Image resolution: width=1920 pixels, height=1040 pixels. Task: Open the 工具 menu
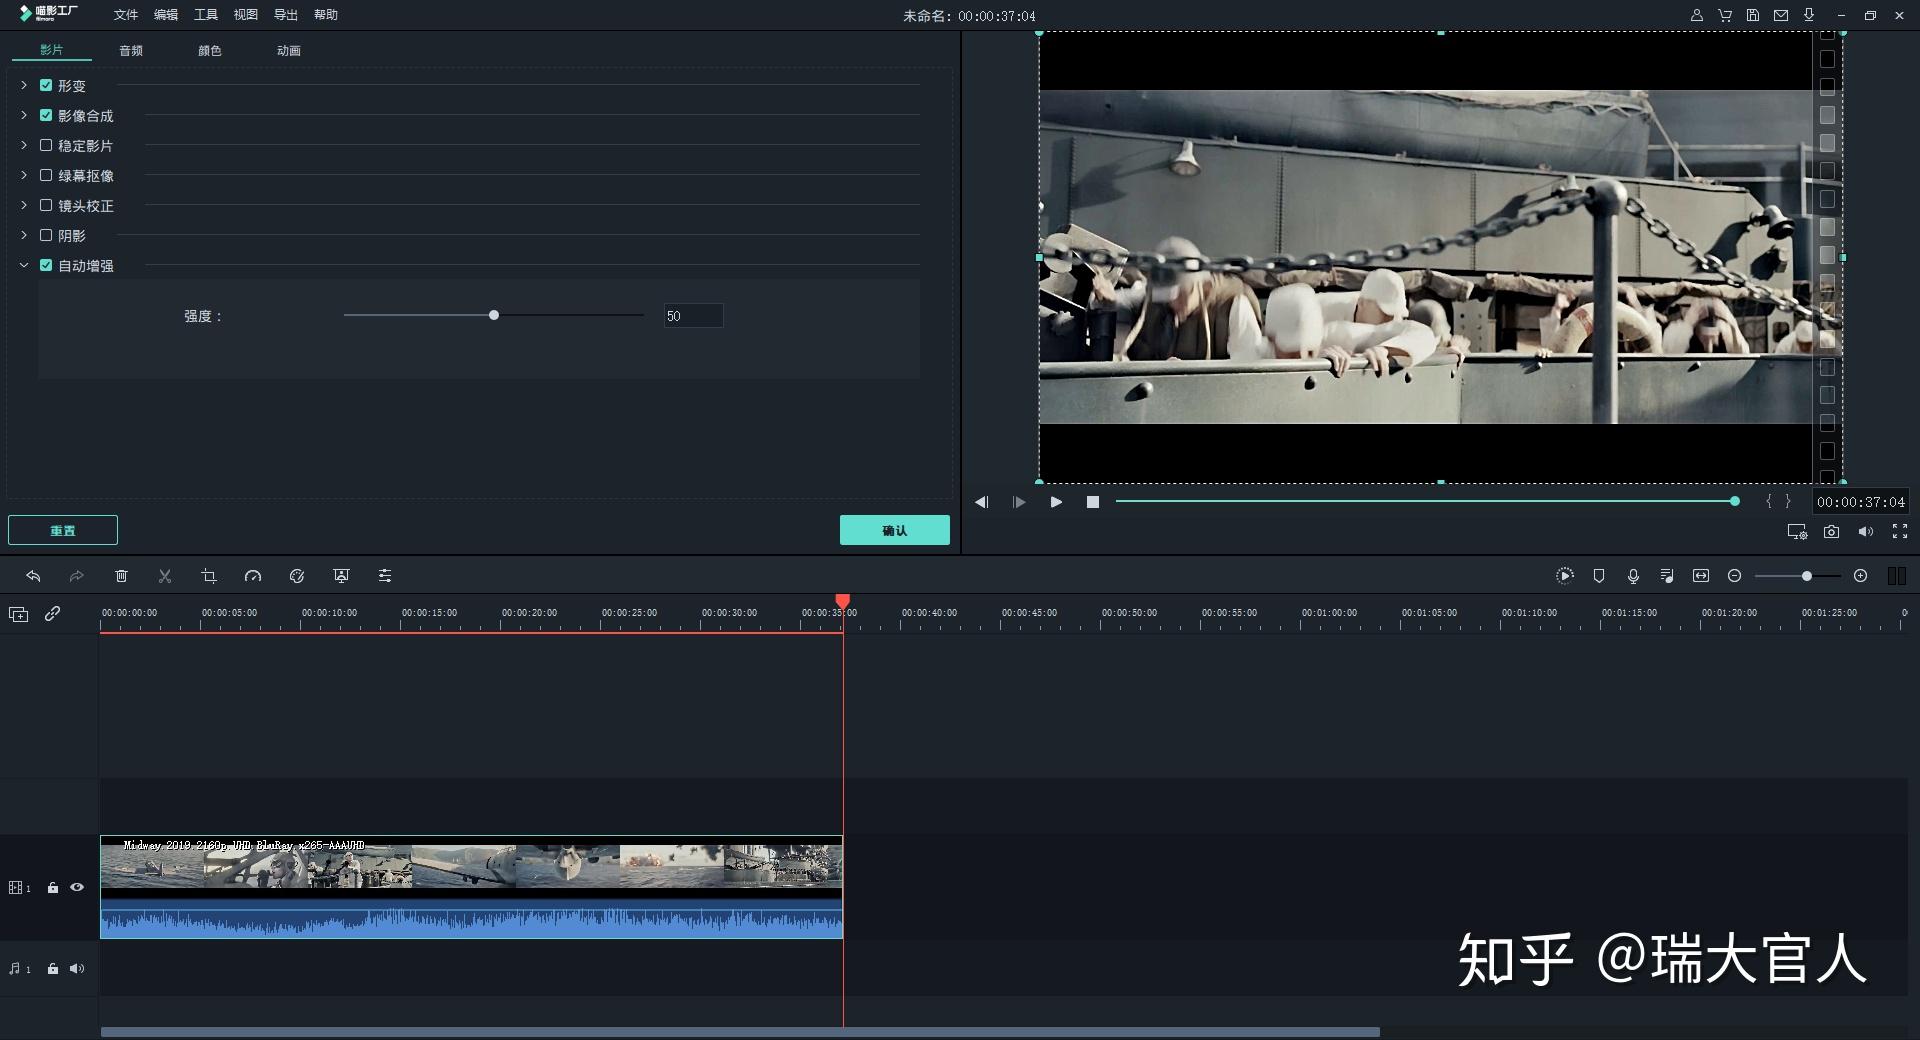pyautogui.click(x=206, y=15)
